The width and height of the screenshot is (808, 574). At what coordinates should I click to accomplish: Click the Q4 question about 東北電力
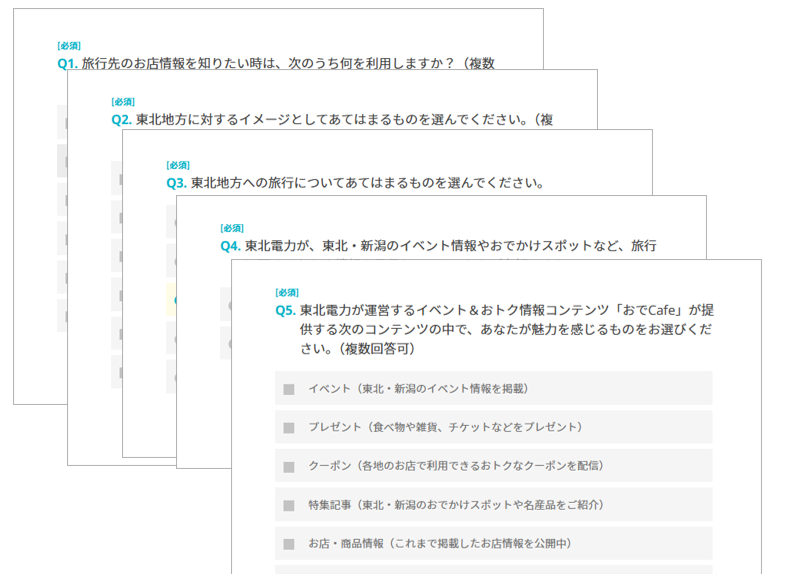tap(450, 245)
